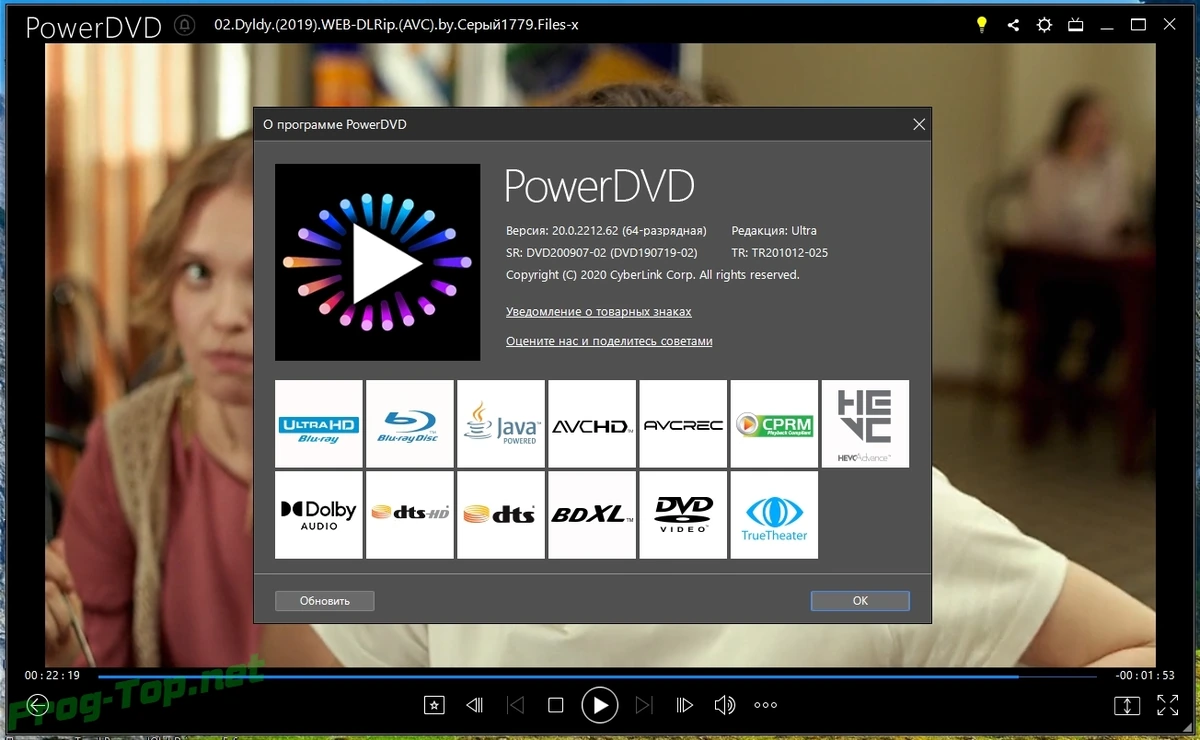Click the Dolby Audio logo

pyautogui.click(x=319, y=515)
